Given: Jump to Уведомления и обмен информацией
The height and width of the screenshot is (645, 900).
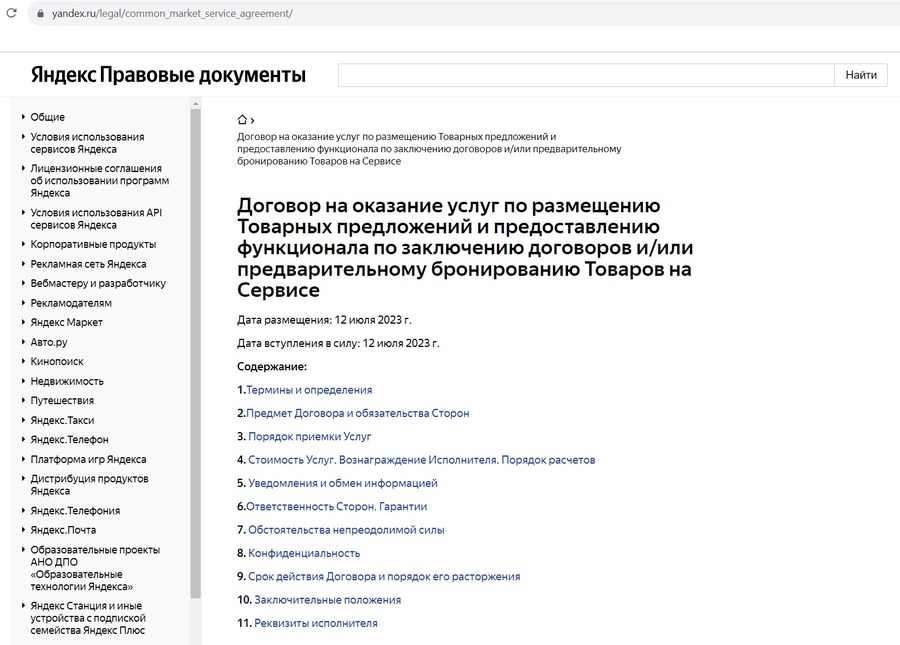Looking at the screenshot, I should click(x=343, y=483).
